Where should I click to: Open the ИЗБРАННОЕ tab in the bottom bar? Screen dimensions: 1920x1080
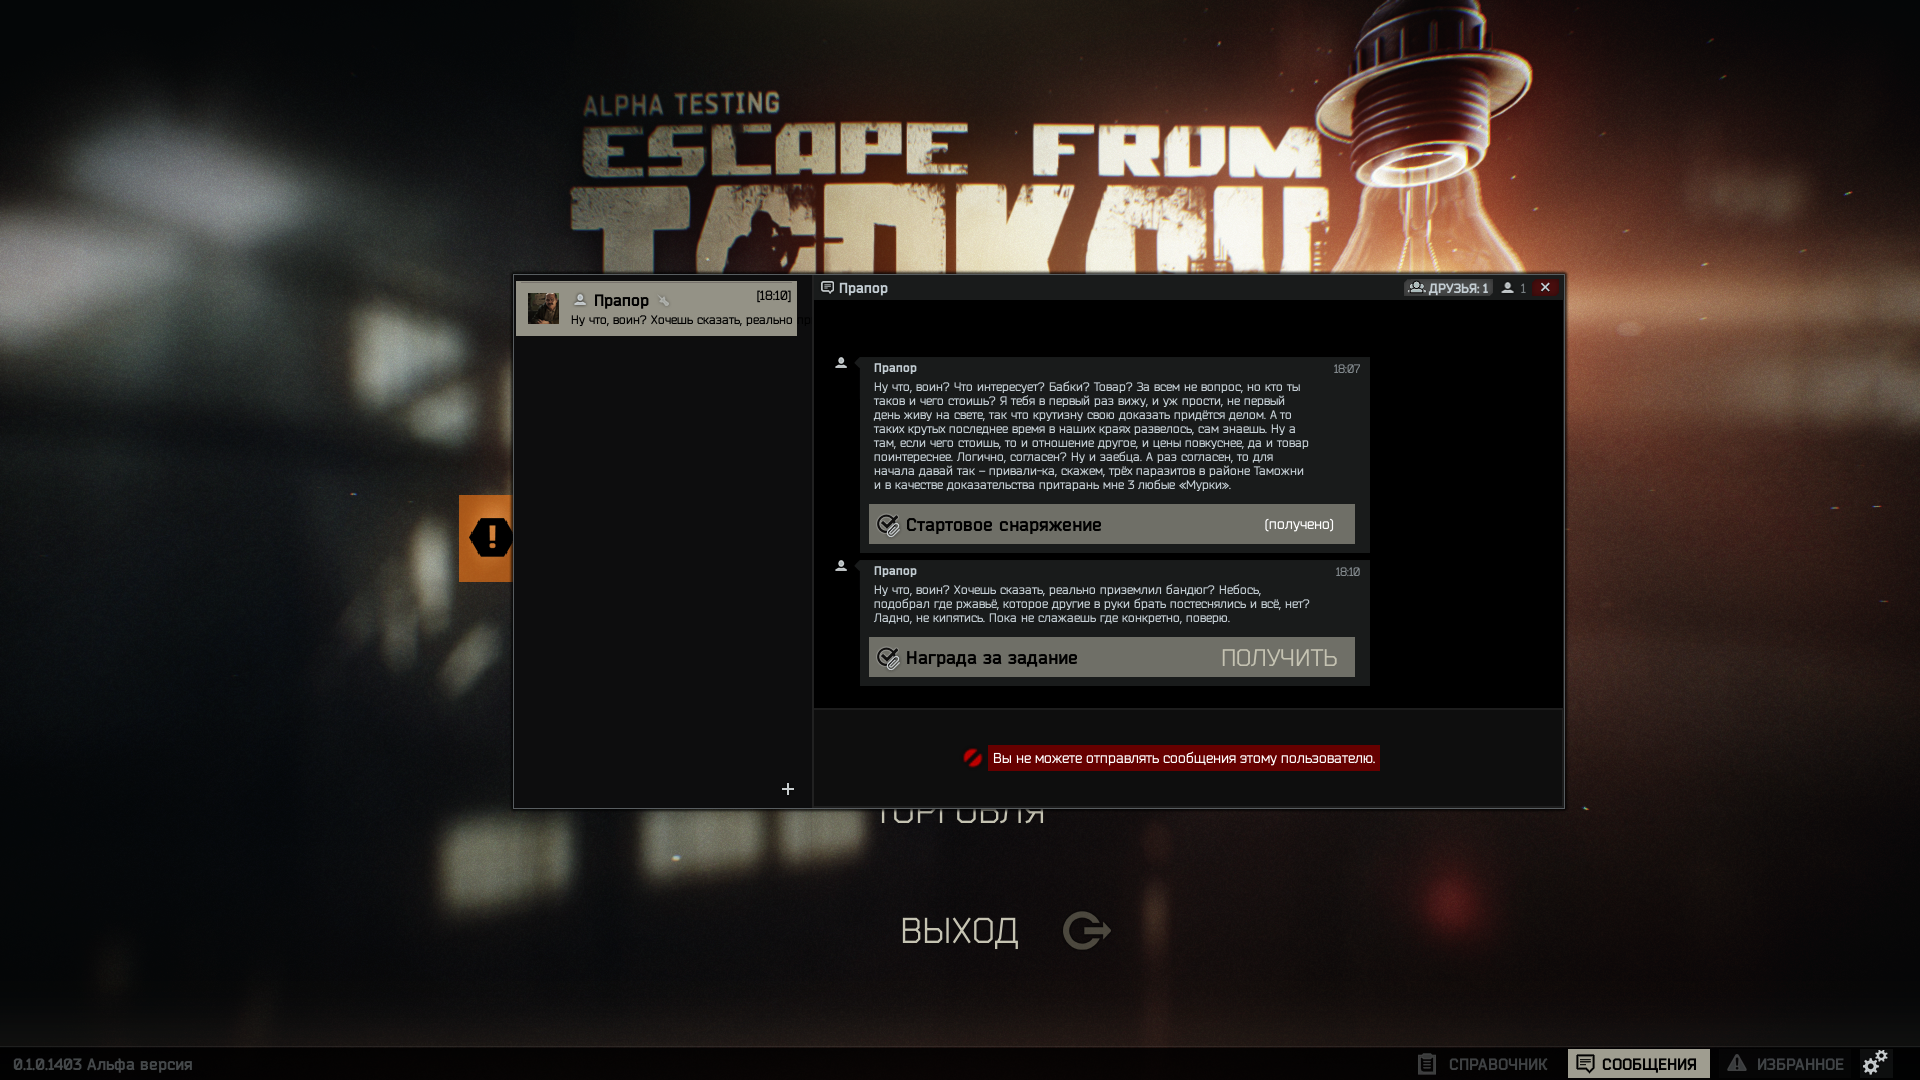[1785, 1064]
